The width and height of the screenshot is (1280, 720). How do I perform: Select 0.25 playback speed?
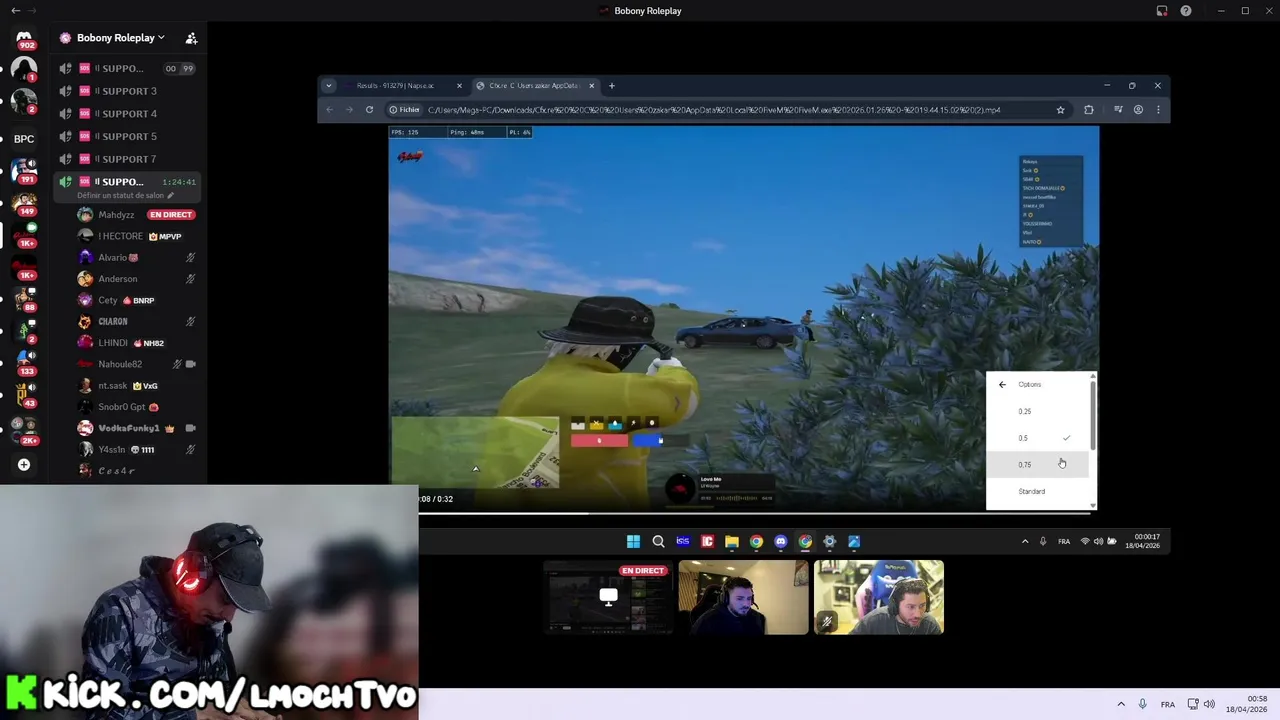pyautogui.click(x=1037, y=411)
